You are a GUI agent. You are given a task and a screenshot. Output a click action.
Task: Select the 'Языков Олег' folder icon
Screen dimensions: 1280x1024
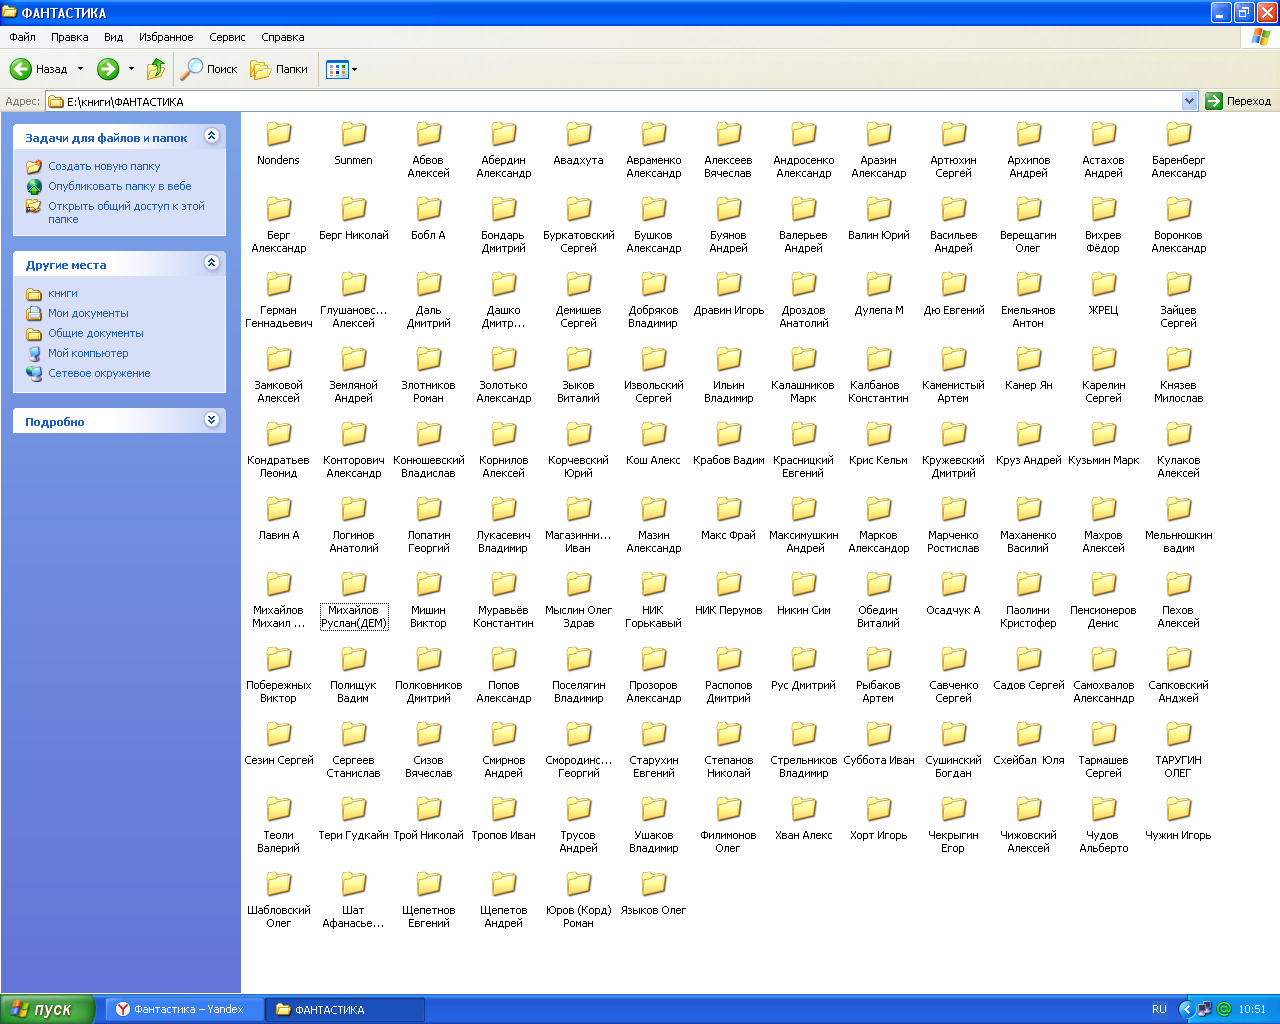(x=654, y=884)
